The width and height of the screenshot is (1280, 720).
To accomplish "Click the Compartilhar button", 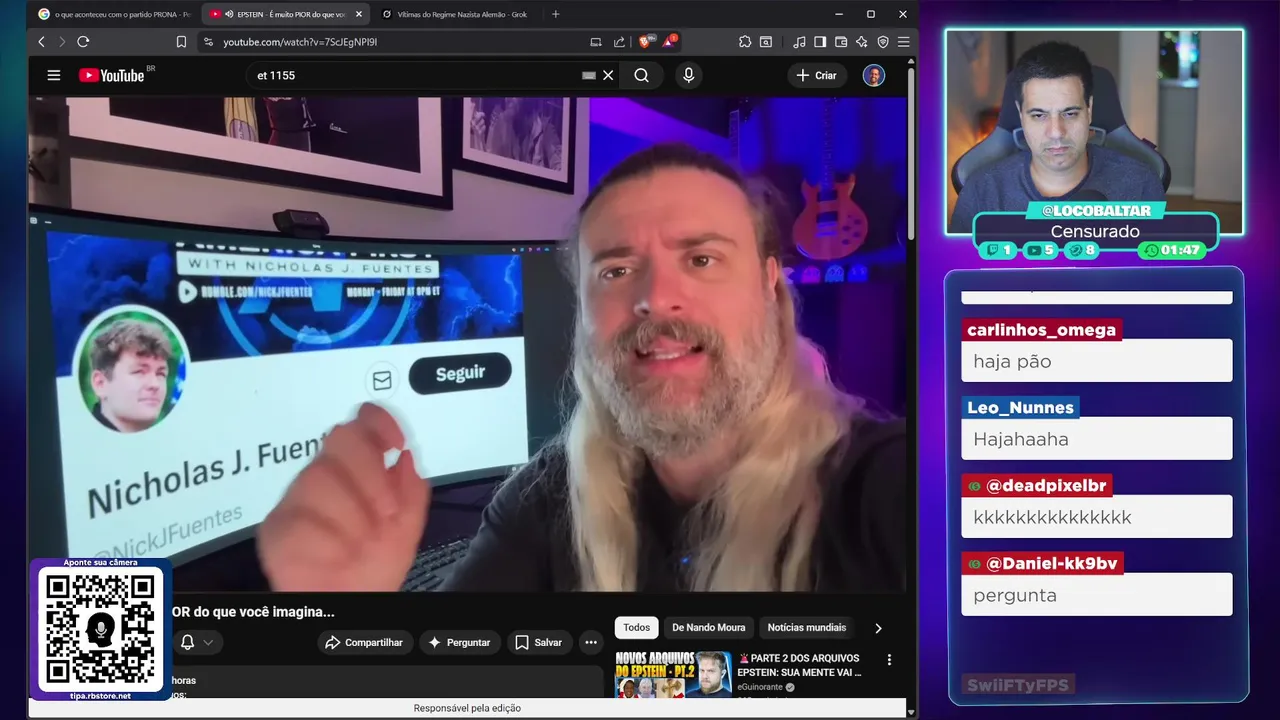I will [x=365, y=642].
